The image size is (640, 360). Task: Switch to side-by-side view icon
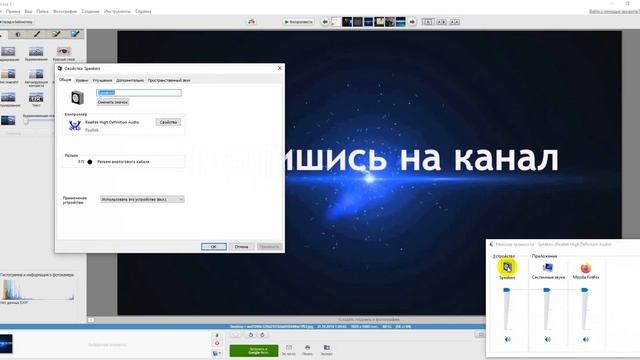pyautogui.click(x=442, y=22)
